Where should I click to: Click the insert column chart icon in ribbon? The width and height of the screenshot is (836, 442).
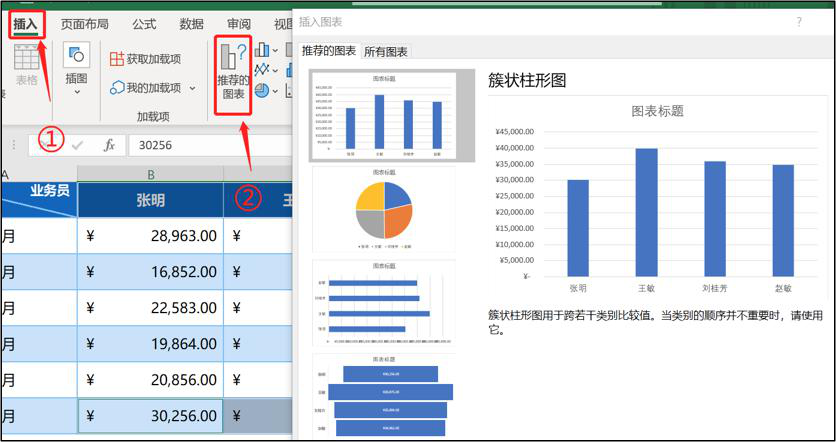262,51
